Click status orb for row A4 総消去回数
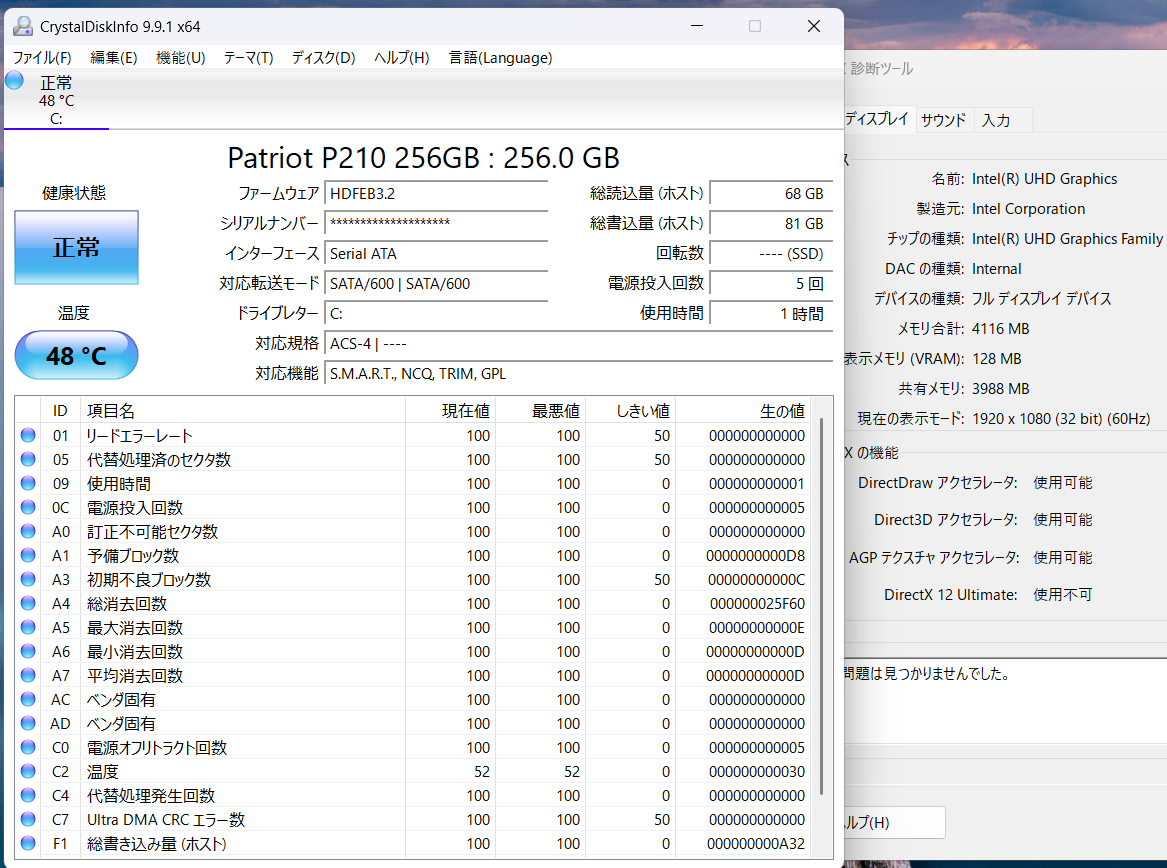The width and height of the screenshot is (1167, 868). tap(28, 603)
